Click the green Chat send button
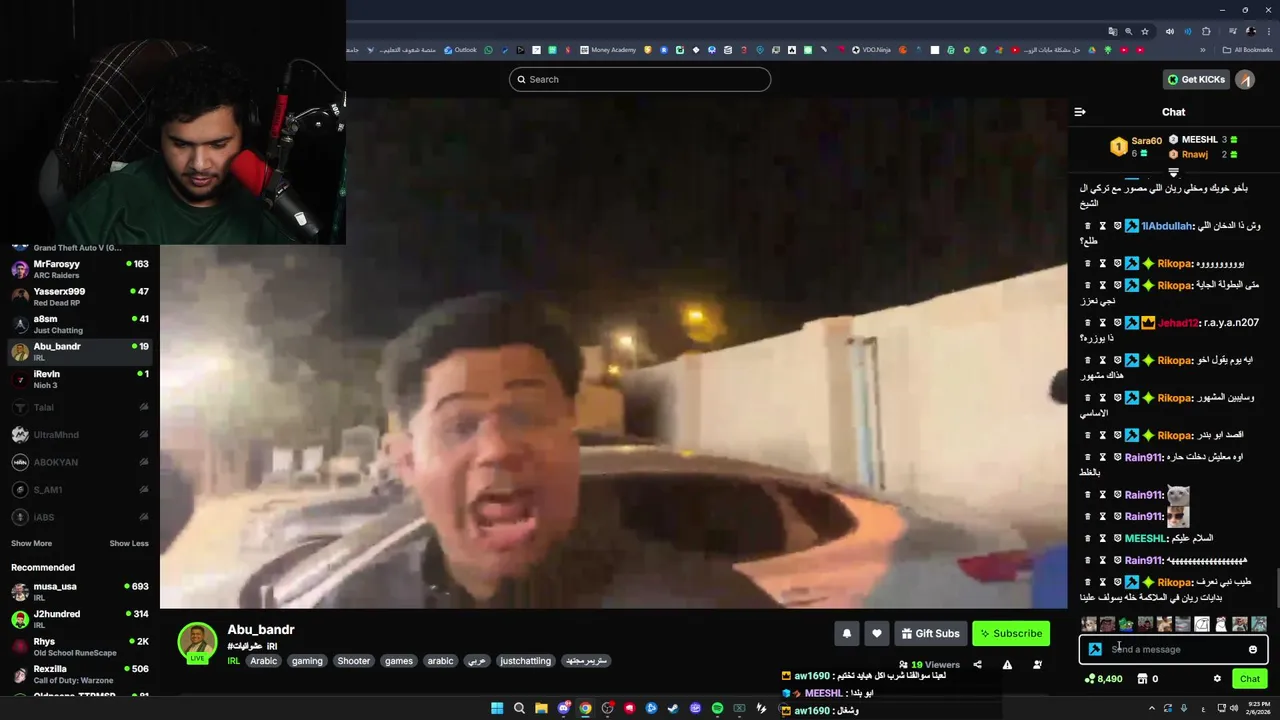Screen dimensions: 1280x720 pyautogui.click(x=1250, y=679)
